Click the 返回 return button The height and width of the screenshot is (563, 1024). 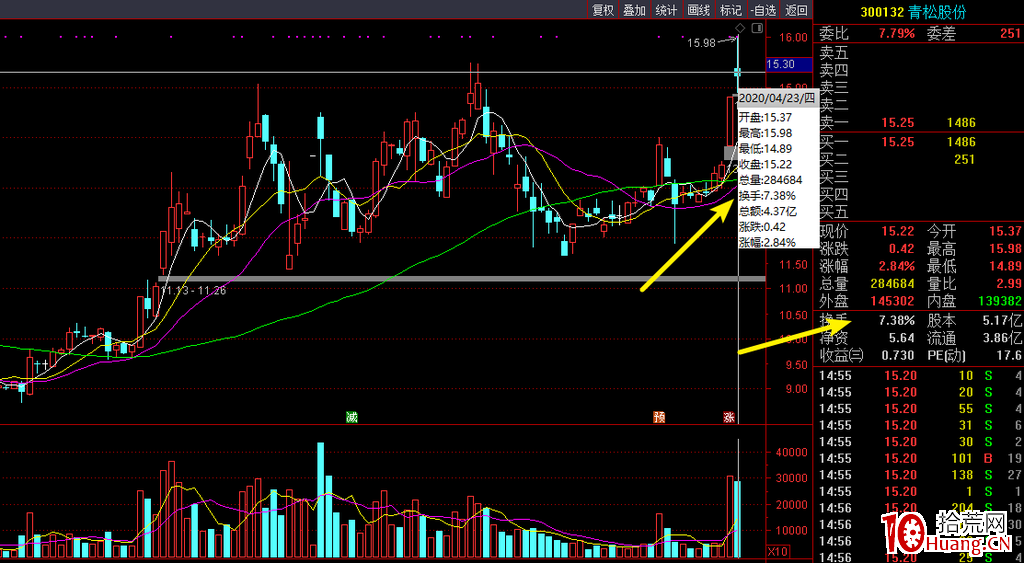coord(797,10)
